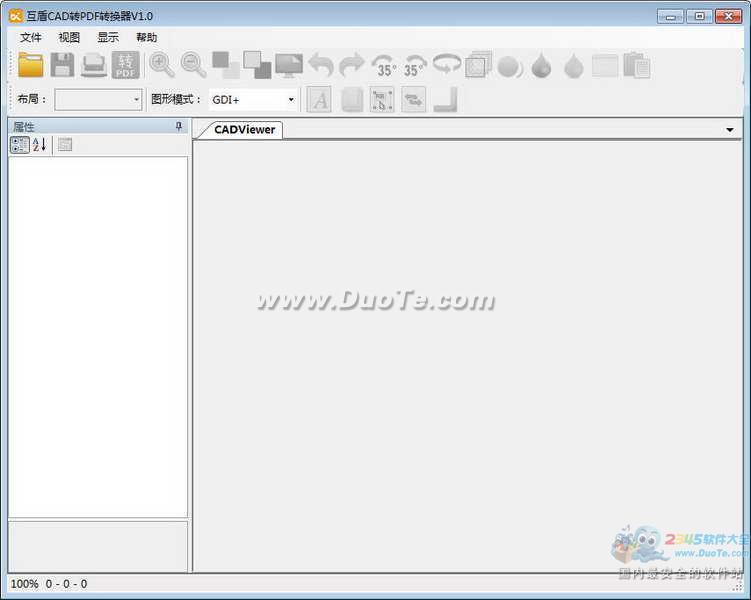Open the 图形模式 GDI+ dropdown

(x=252, y=100)
